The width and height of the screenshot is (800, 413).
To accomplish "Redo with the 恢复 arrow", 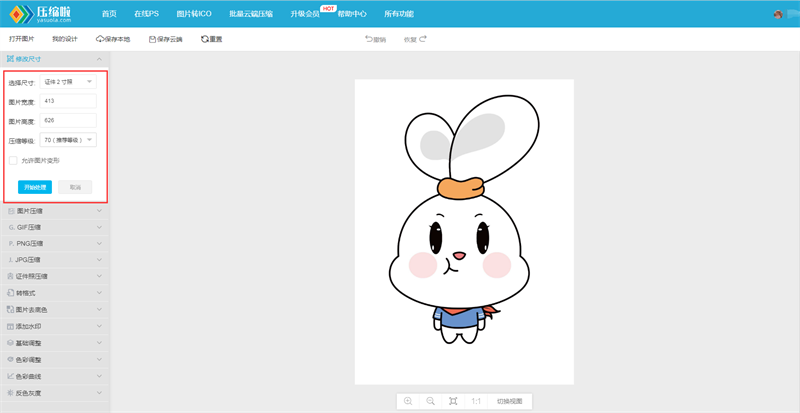I will click(x=423, y=39).
